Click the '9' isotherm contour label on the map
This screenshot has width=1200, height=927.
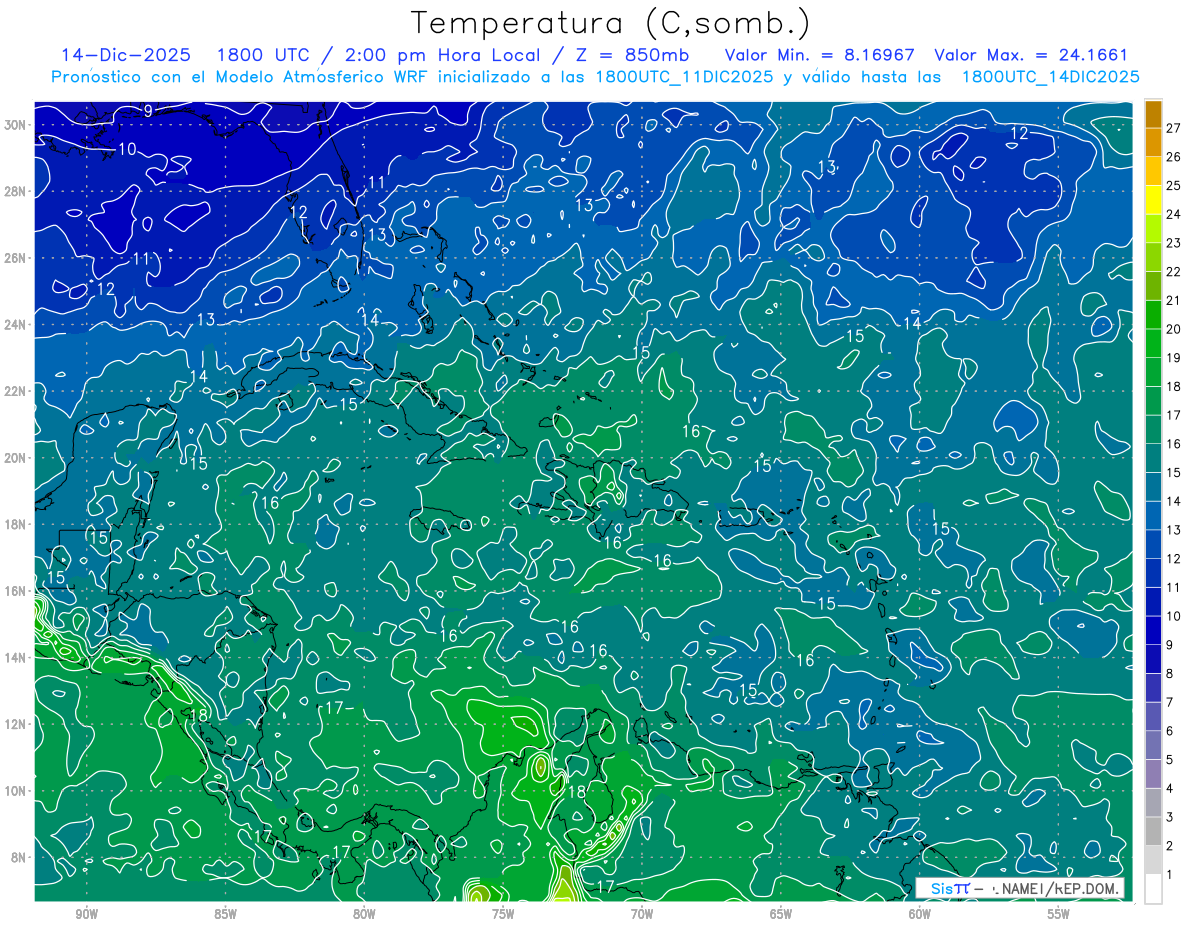tap(148, 111)
